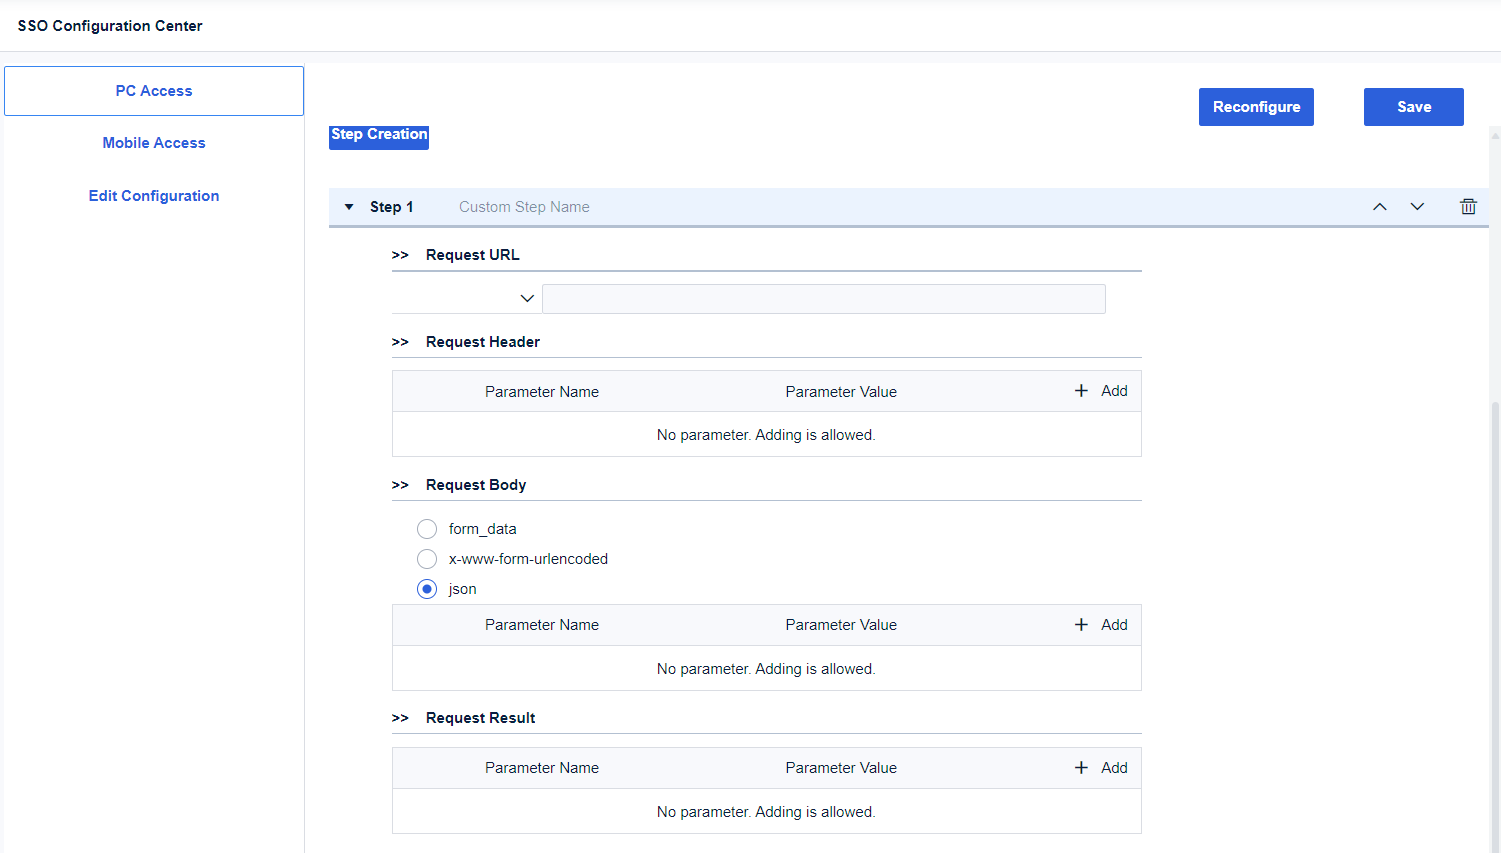Collapse the Request Header section arrows
1501x853 pixels.
point(400,342)
